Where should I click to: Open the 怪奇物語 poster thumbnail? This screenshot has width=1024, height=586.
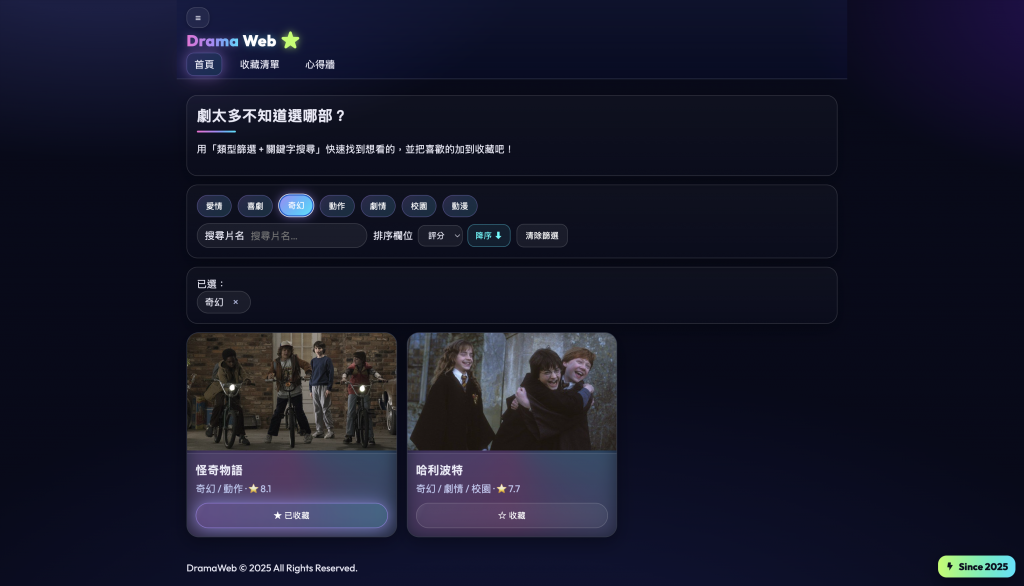292,391
